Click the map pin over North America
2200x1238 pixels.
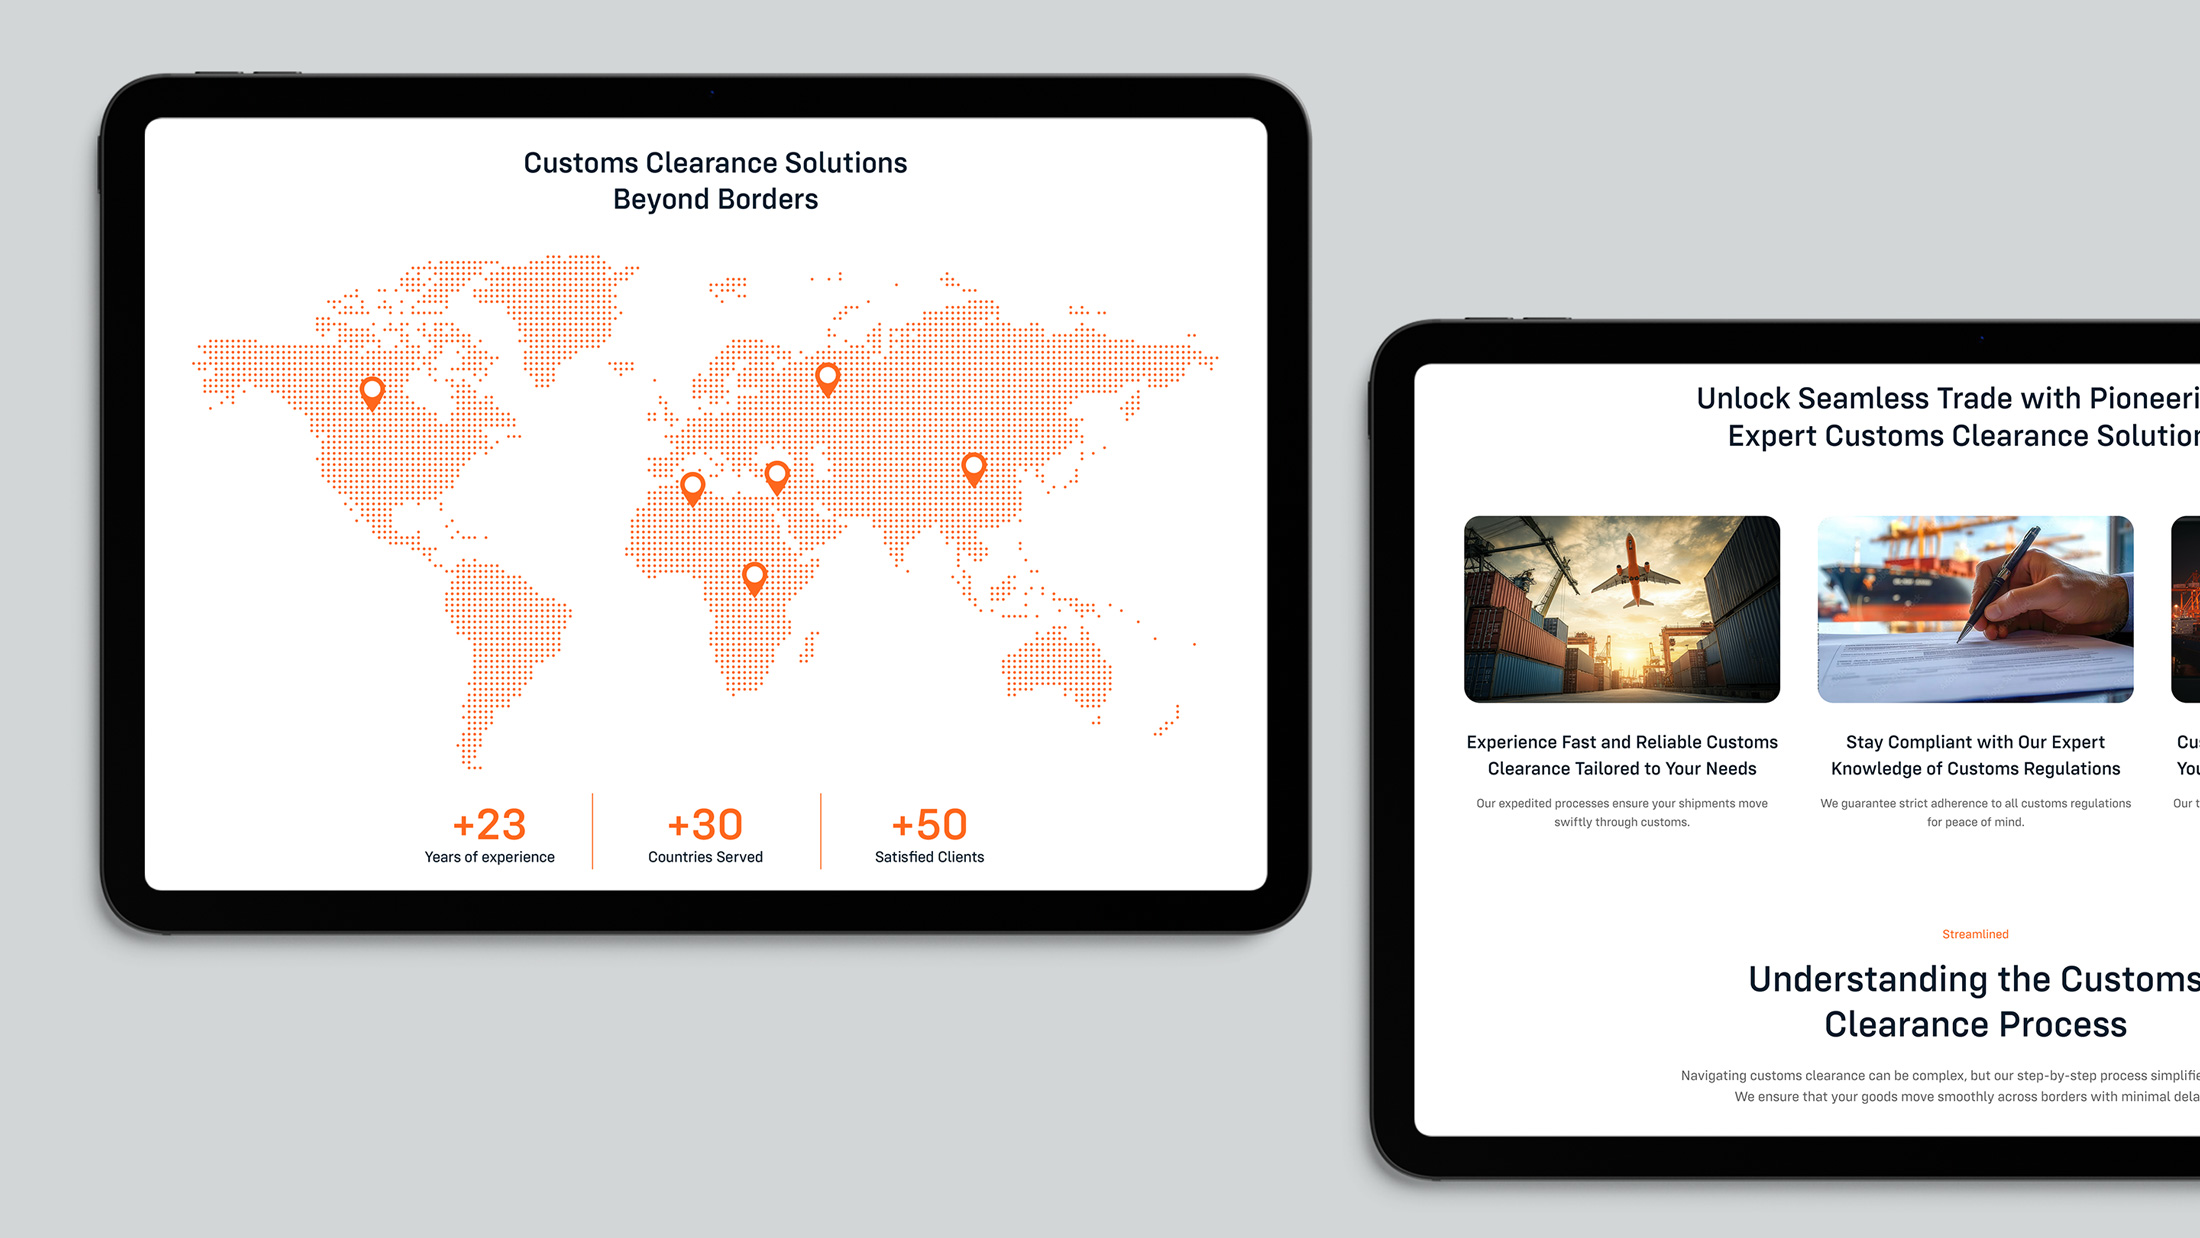pyautogui.click(x=372, y=391)
